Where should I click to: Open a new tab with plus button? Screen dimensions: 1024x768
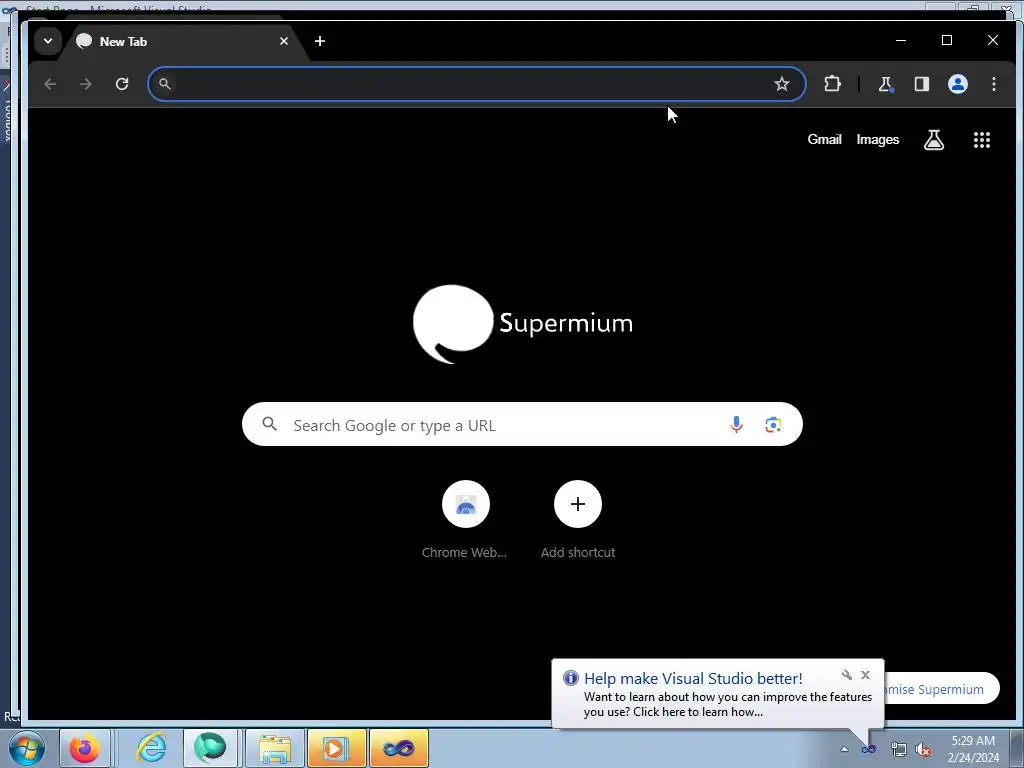(x=320, y=41)
